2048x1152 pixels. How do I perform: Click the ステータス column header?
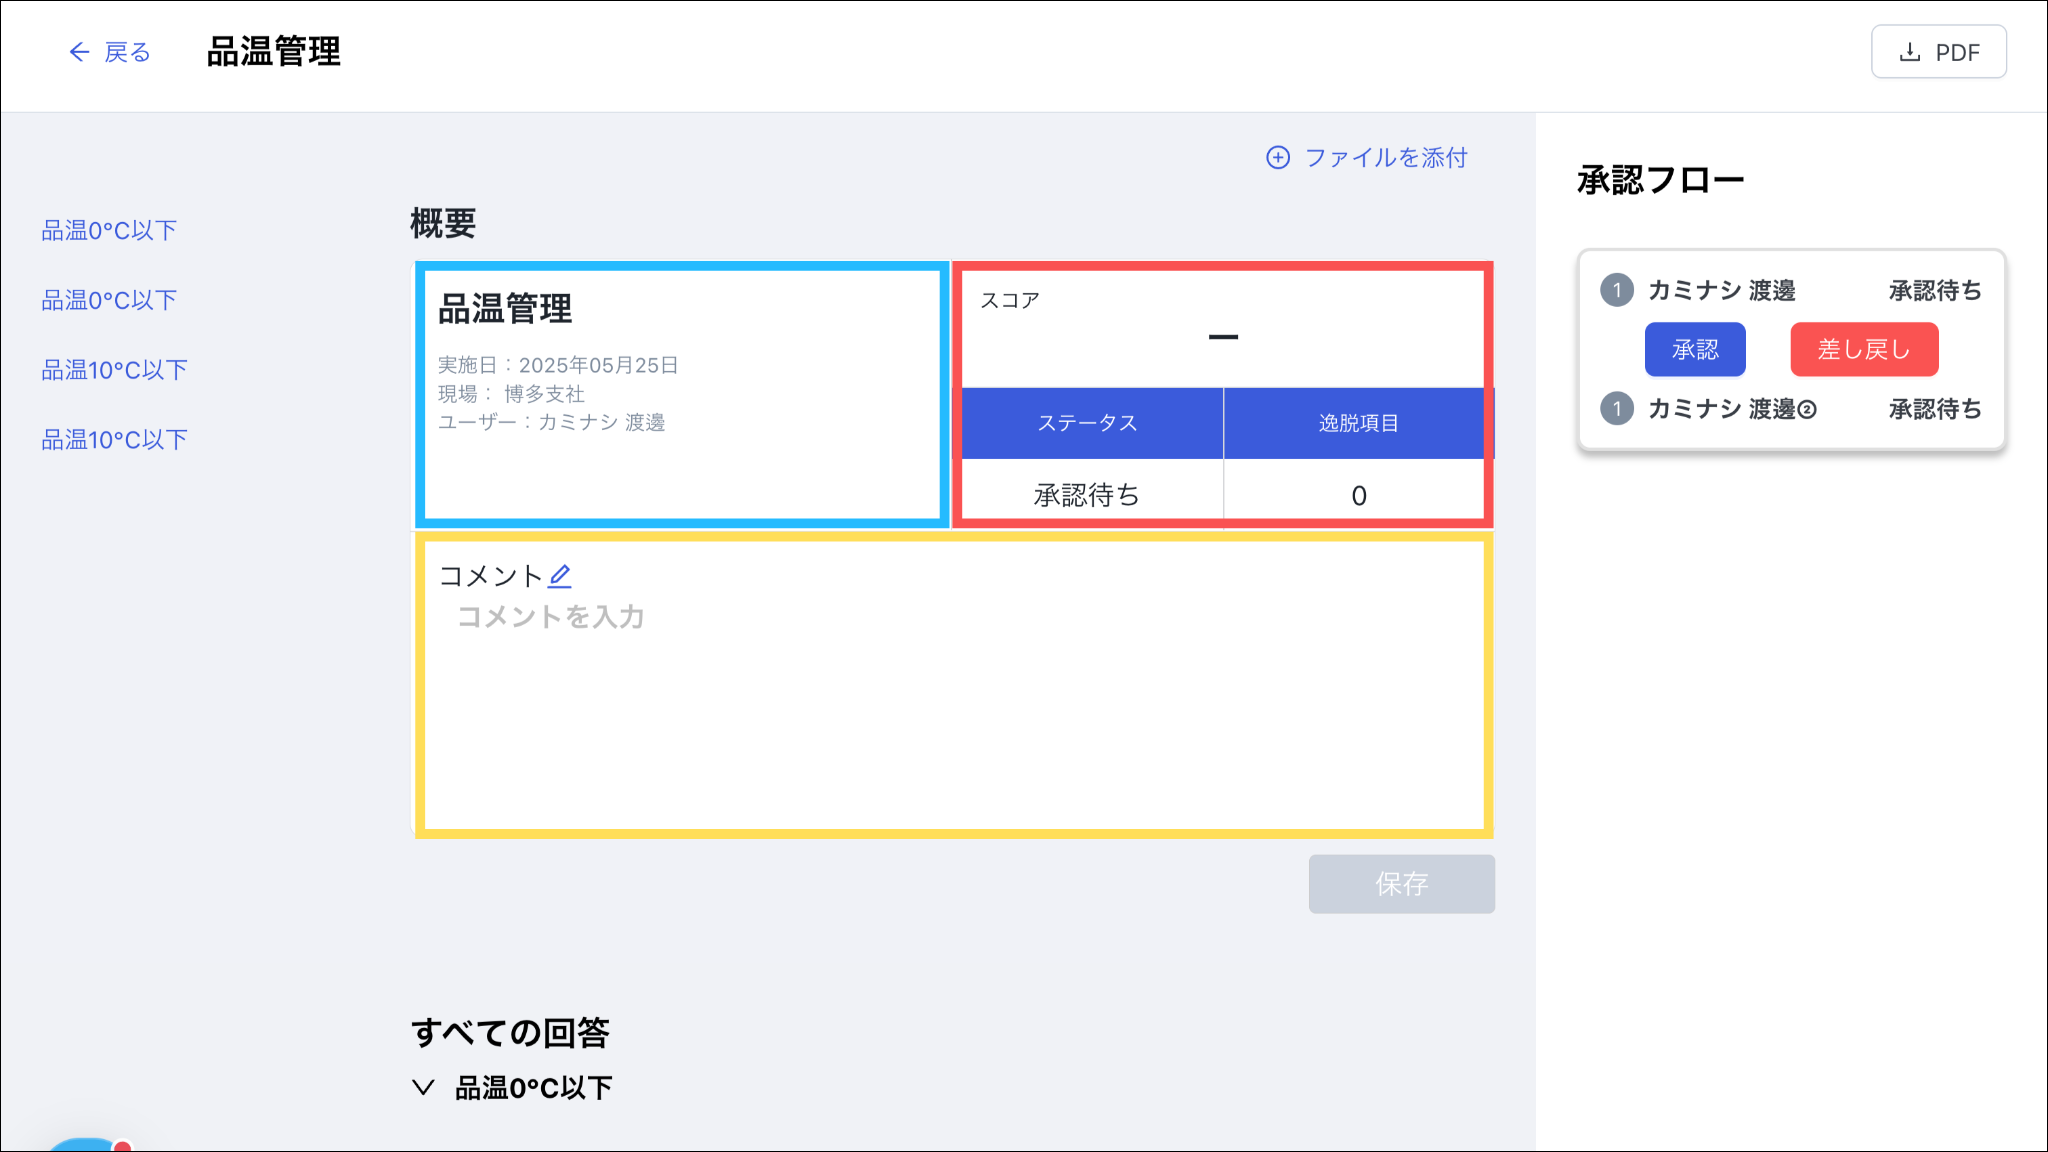coord(1088,423)
